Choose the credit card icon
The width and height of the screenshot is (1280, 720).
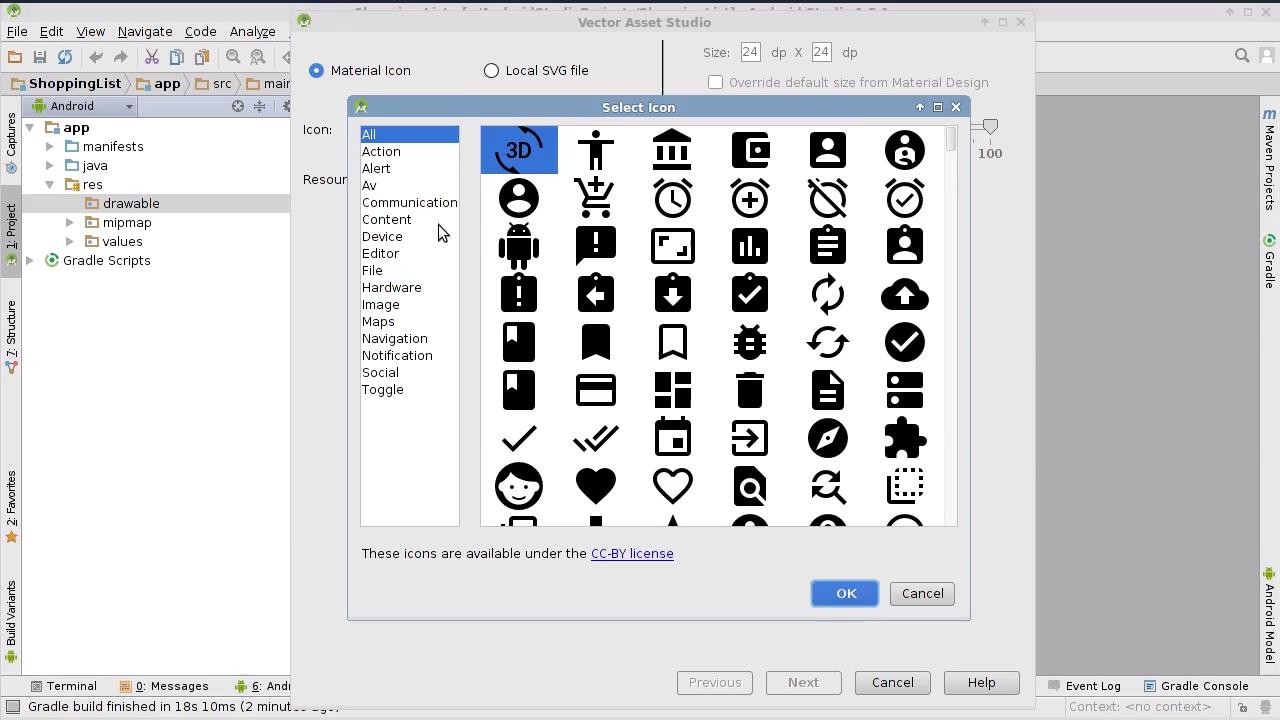(596, 390)
